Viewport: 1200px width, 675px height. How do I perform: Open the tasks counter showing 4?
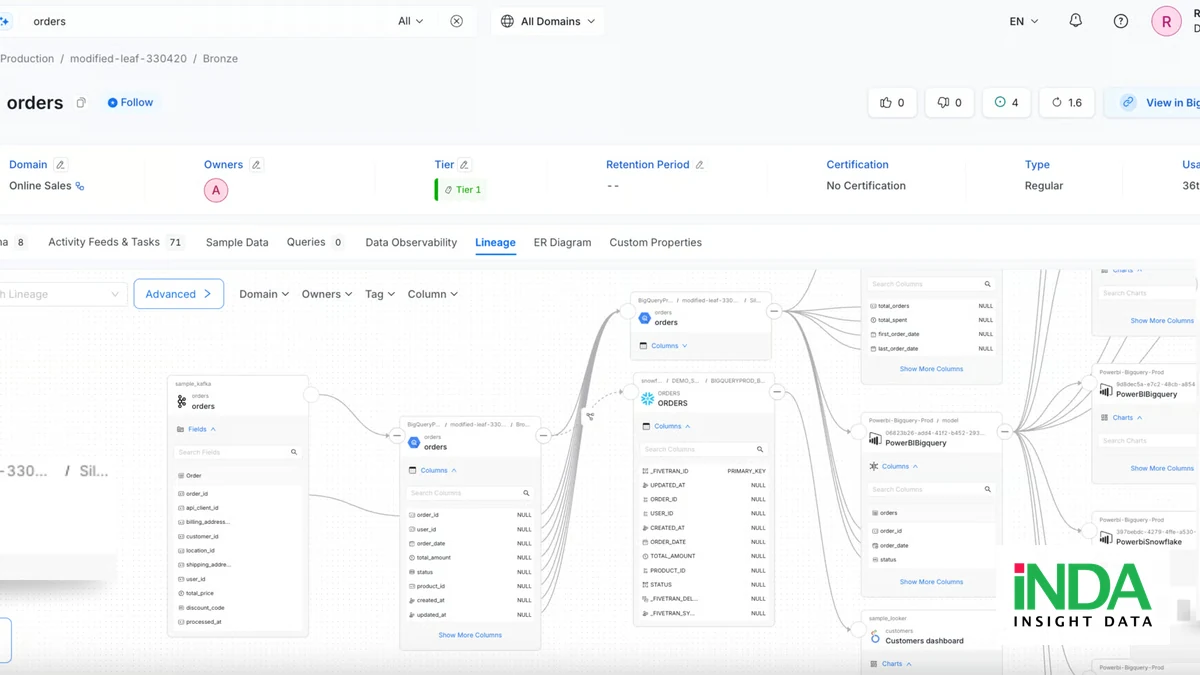[x=1007, y=102]
